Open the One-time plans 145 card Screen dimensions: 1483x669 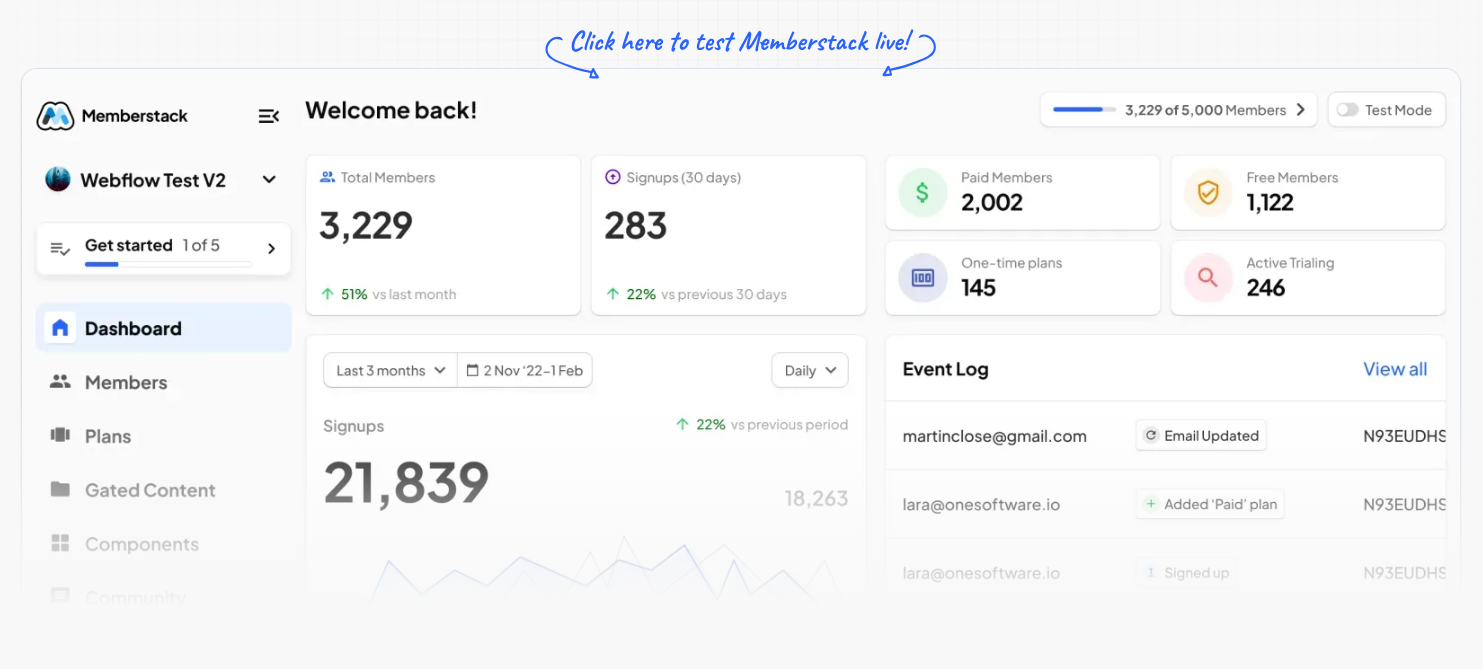[x=1023, y=277]
